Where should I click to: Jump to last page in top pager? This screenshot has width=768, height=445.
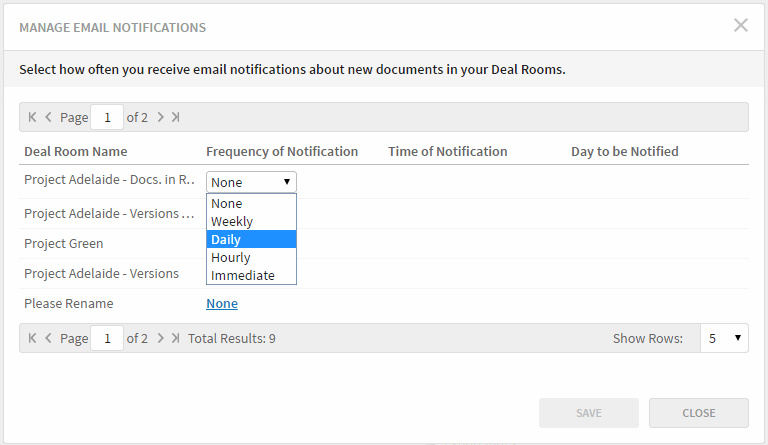click(x=175, y=117)
